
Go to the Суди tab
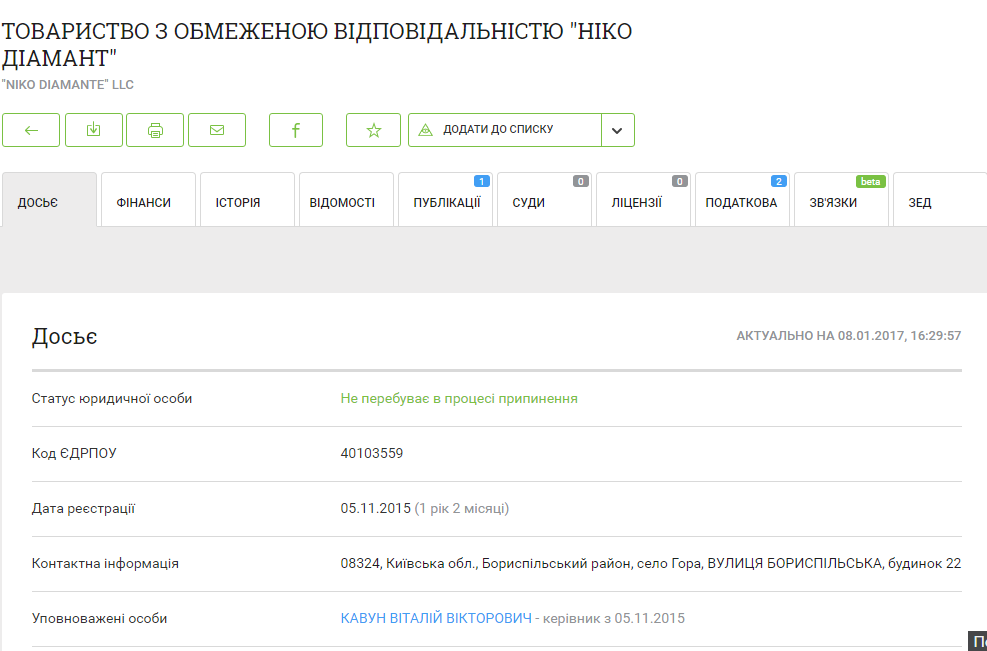(x=529, y=202)
